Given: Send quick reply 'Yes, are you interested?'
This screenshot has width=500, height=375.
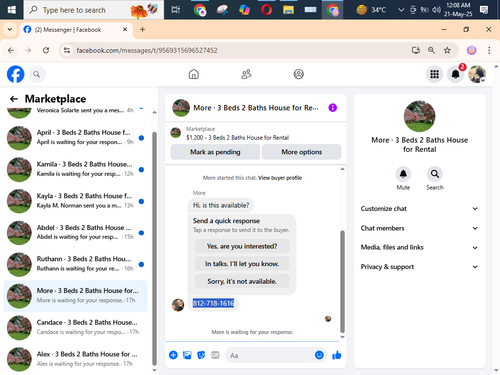Looking at the screenshot, I should (x=242, y=246).
